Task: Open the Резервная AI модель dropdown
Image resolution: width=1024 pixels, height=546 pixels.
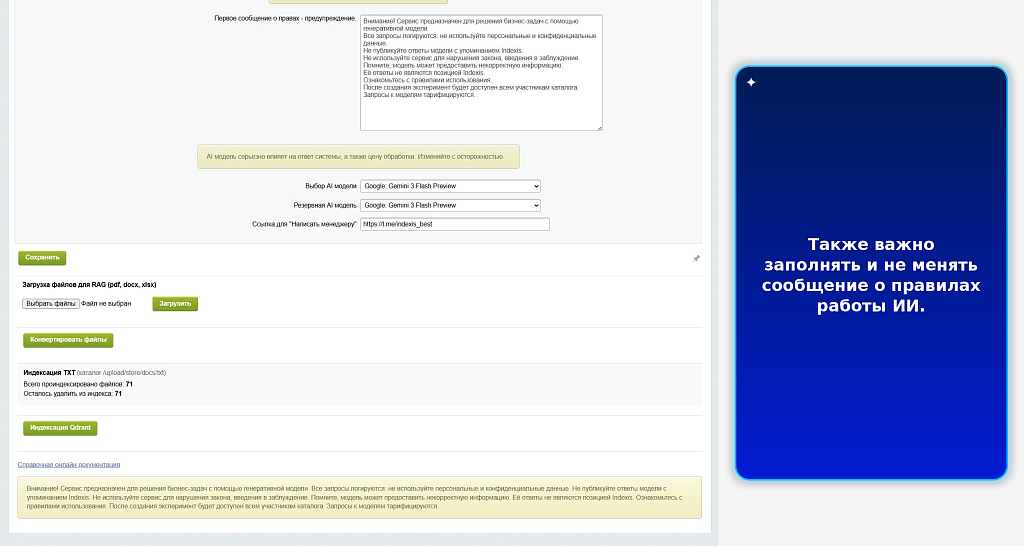Action: [450, 205]
